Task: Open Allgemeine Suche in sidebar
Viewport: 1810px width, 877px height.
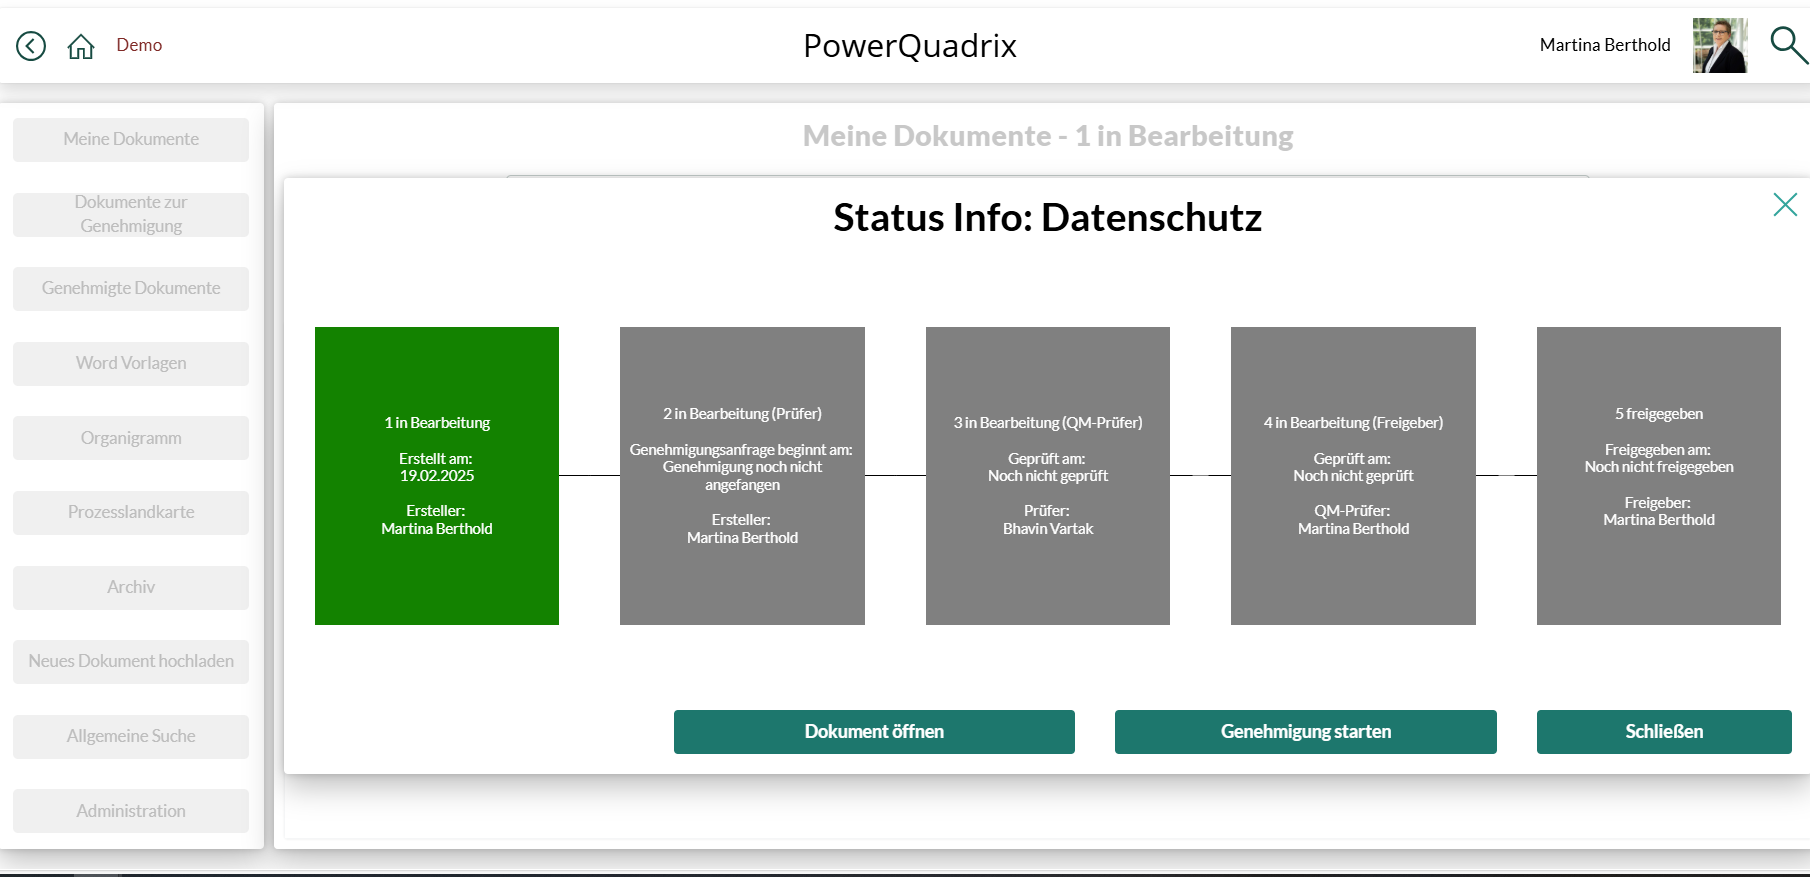Action: point(131,736)
